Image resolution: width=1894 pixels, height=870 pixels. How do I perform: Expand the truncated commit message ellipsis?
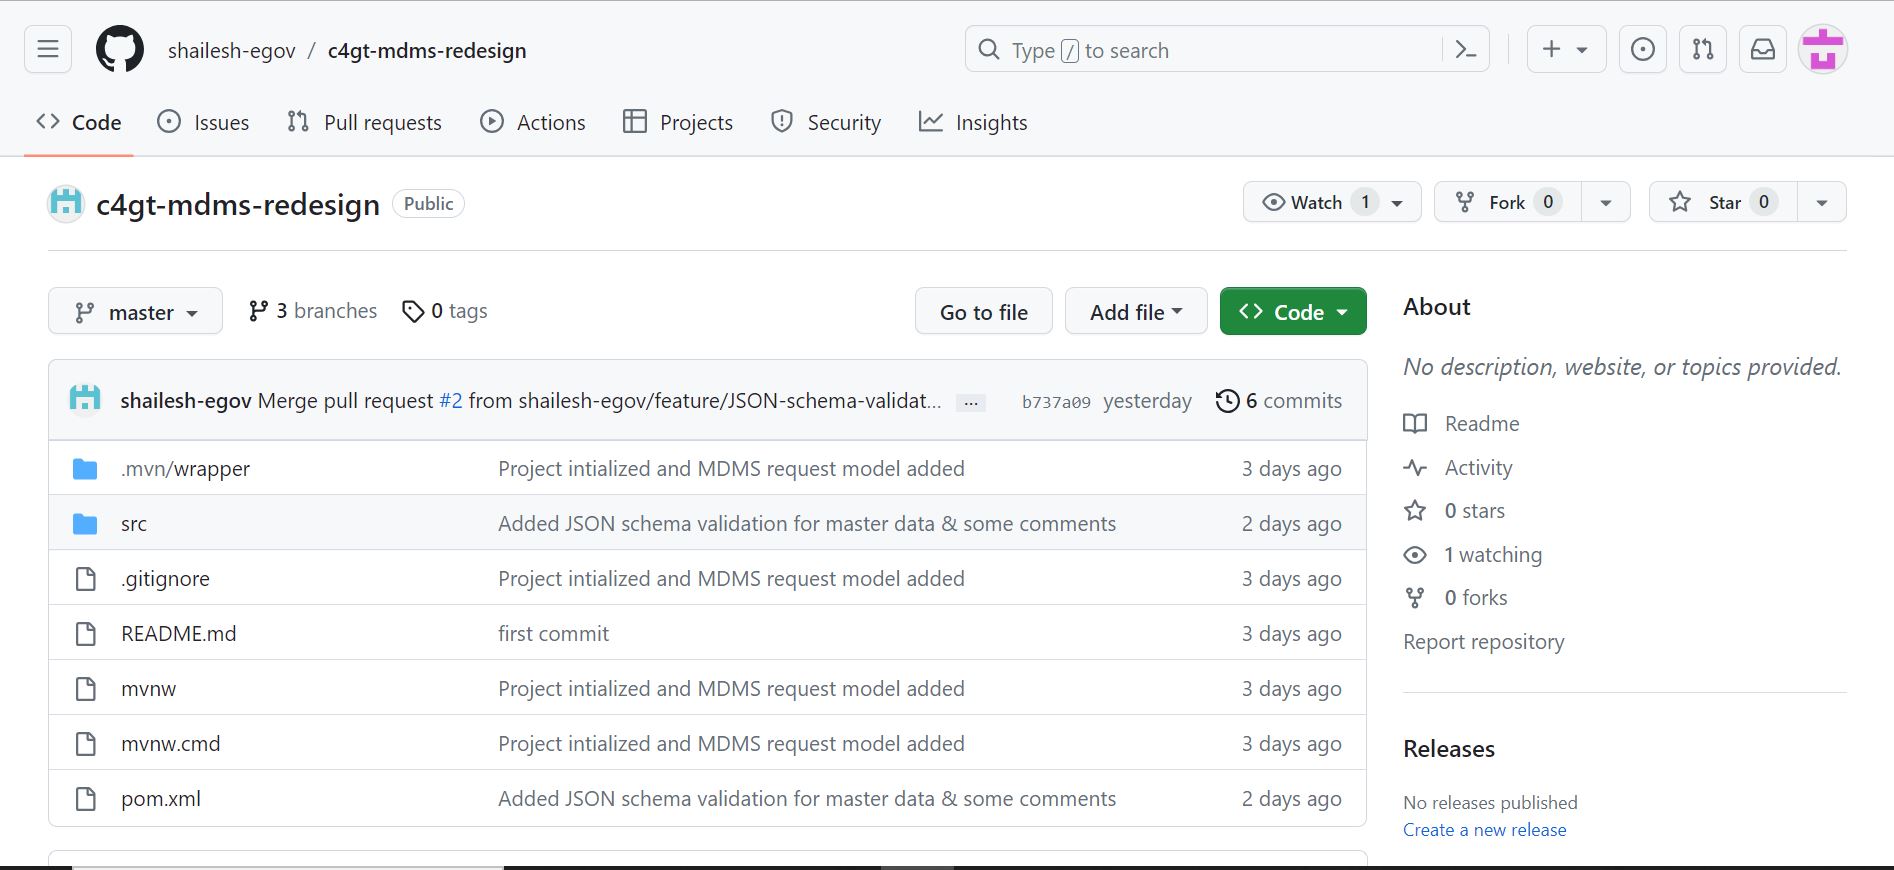[970, 403]
